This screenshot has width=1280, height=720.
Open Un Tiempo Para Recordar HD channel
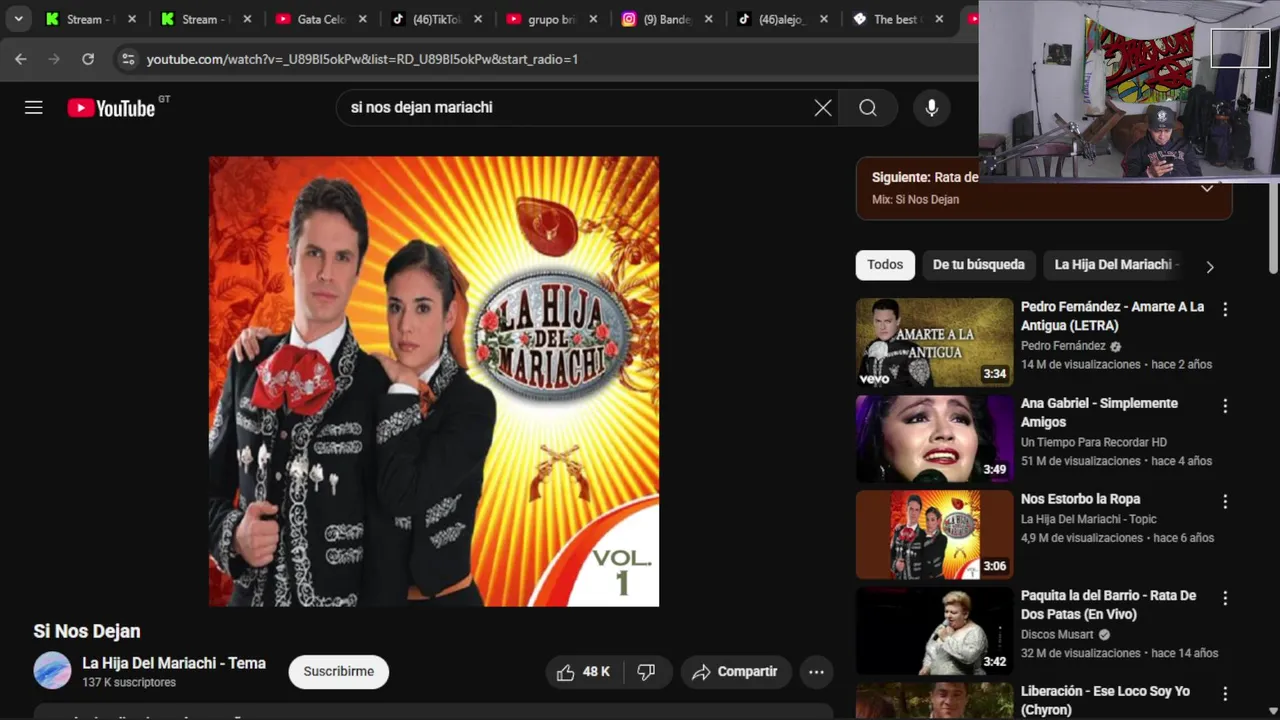1094,442
